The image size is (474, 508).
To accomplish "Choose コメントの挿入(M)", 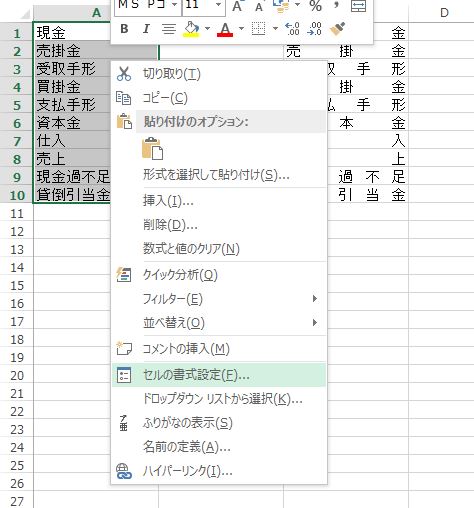I will pyautogui.click(x=219, y=349).
